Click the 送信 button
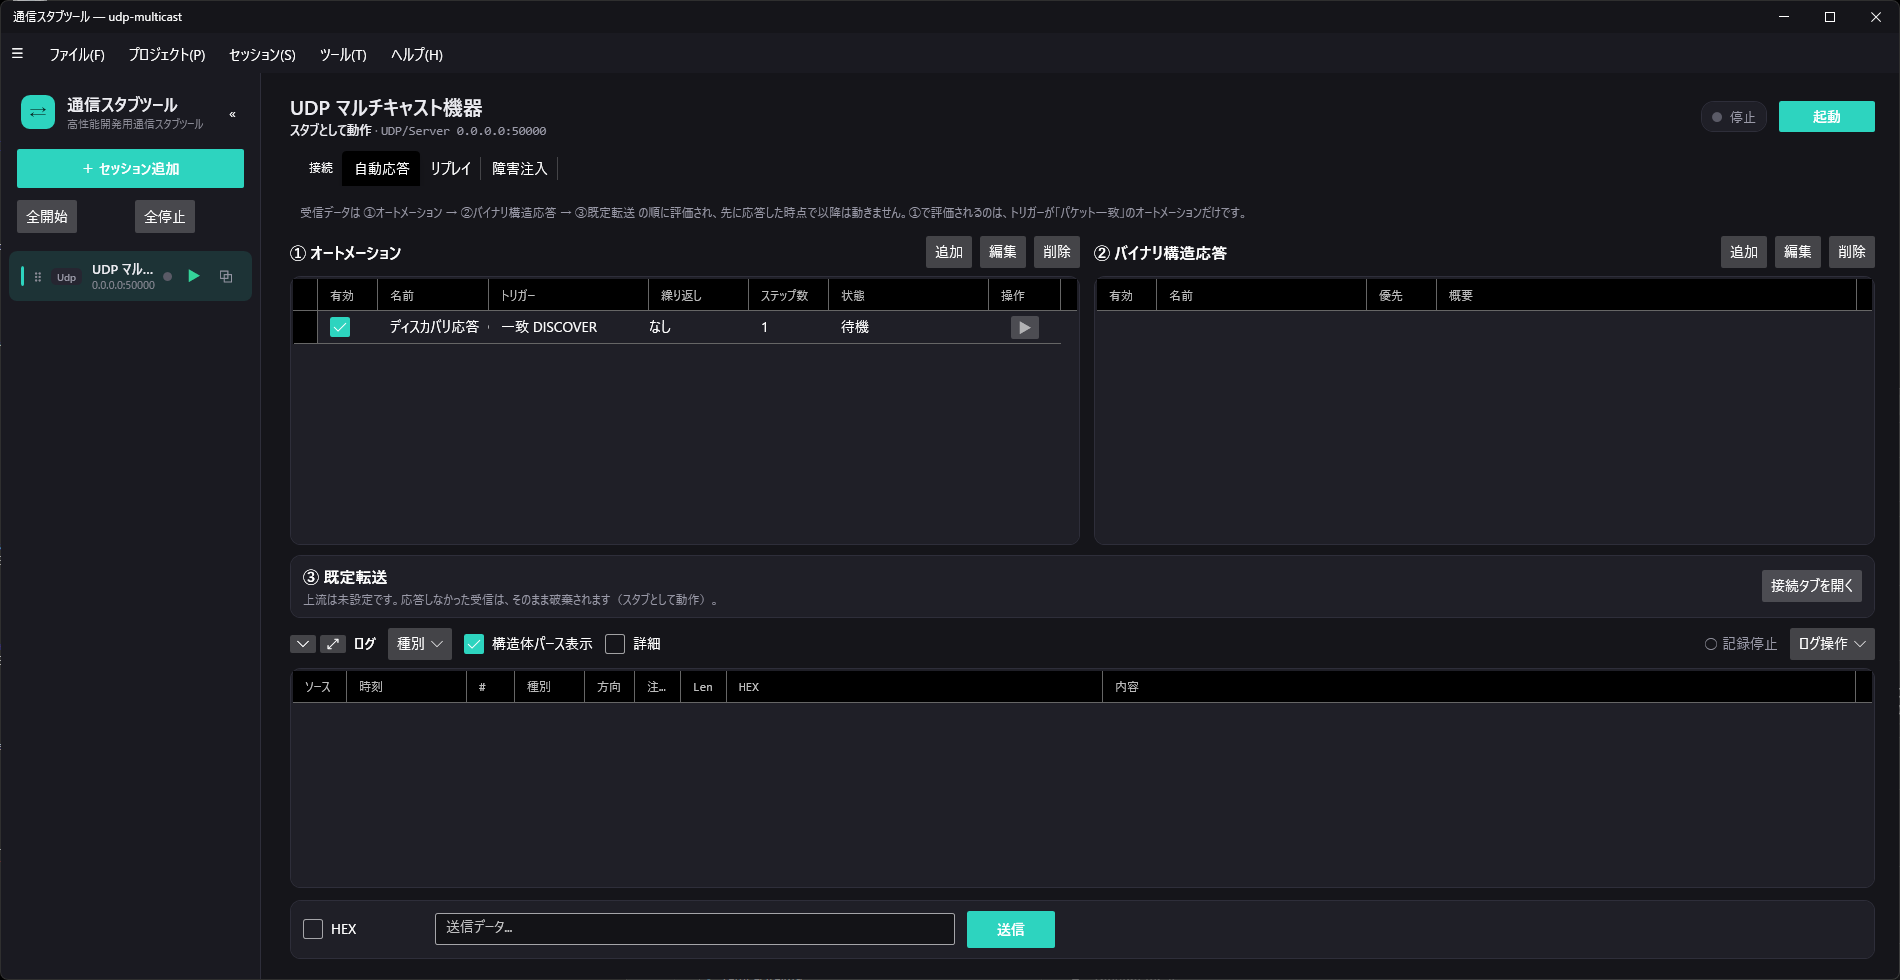Image resolution: width=1900 pixels, height=980 pixels. pos(1011,929)
